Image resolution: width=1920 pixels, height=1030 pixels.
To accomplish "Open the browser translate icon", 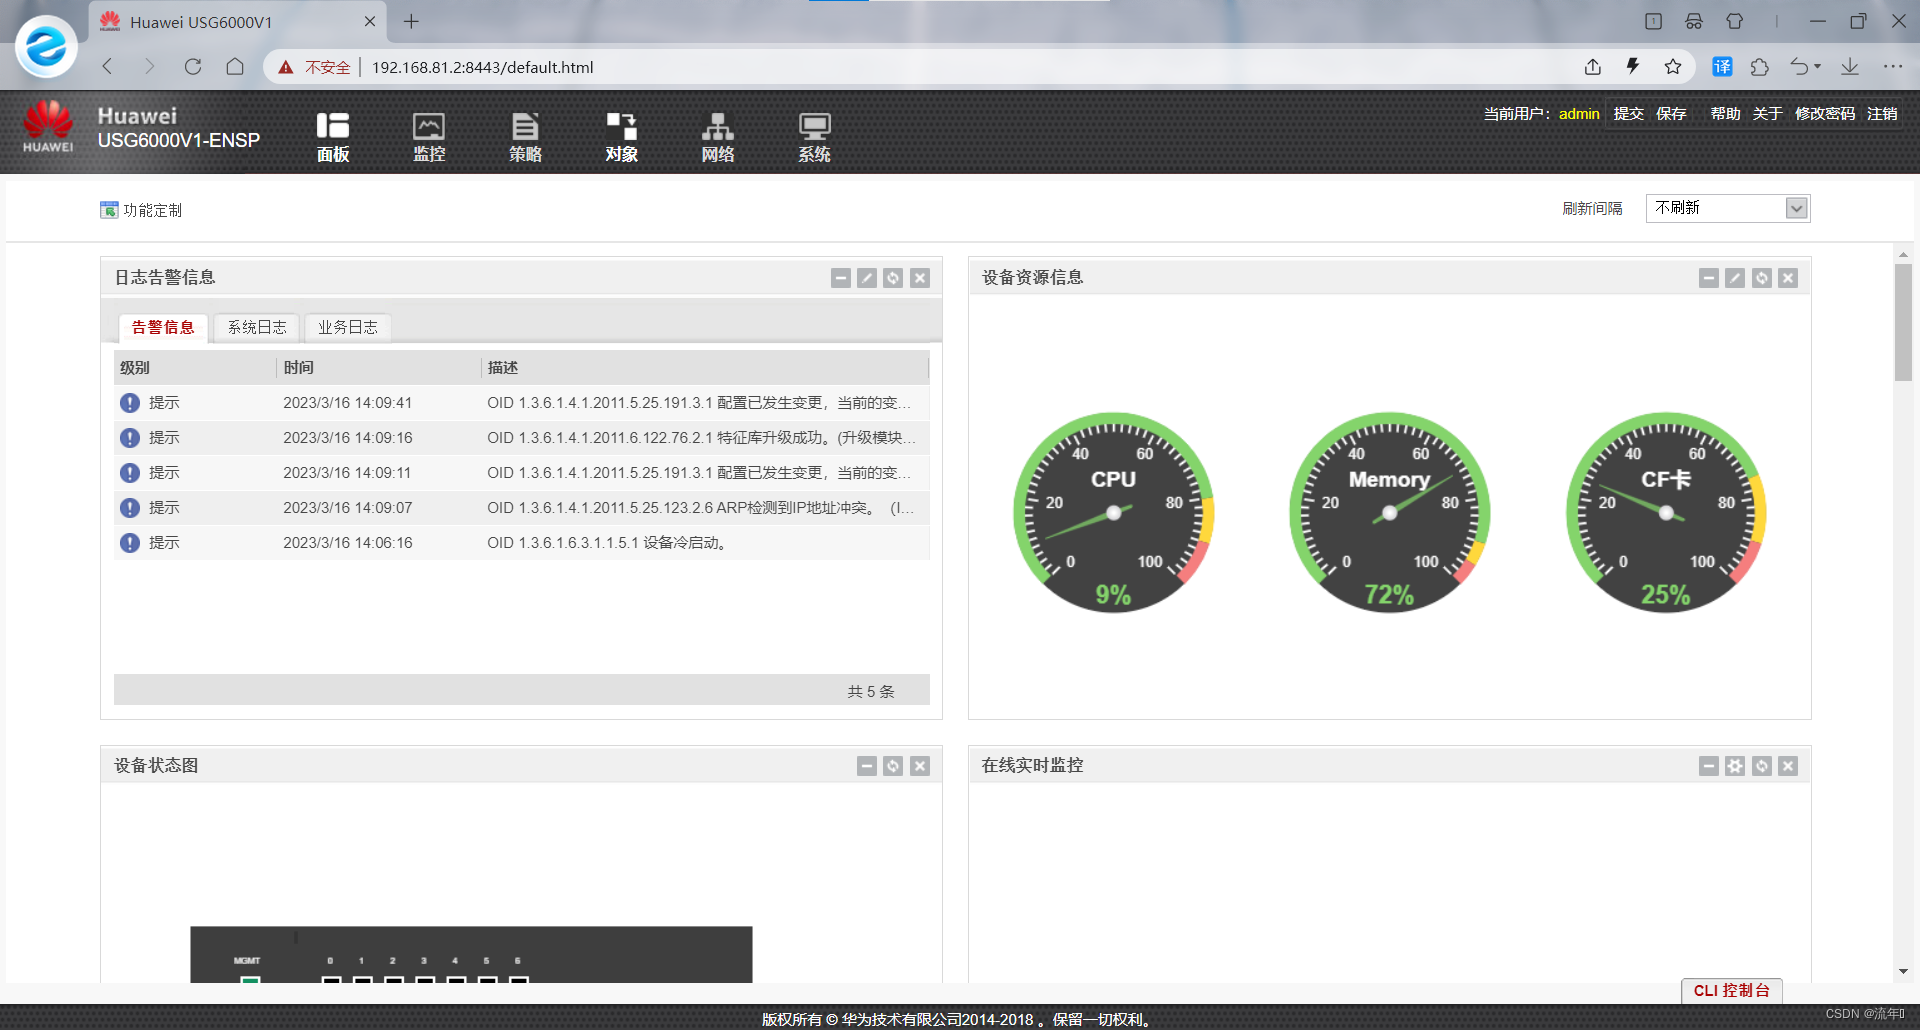I will (x=1722, y=67).
